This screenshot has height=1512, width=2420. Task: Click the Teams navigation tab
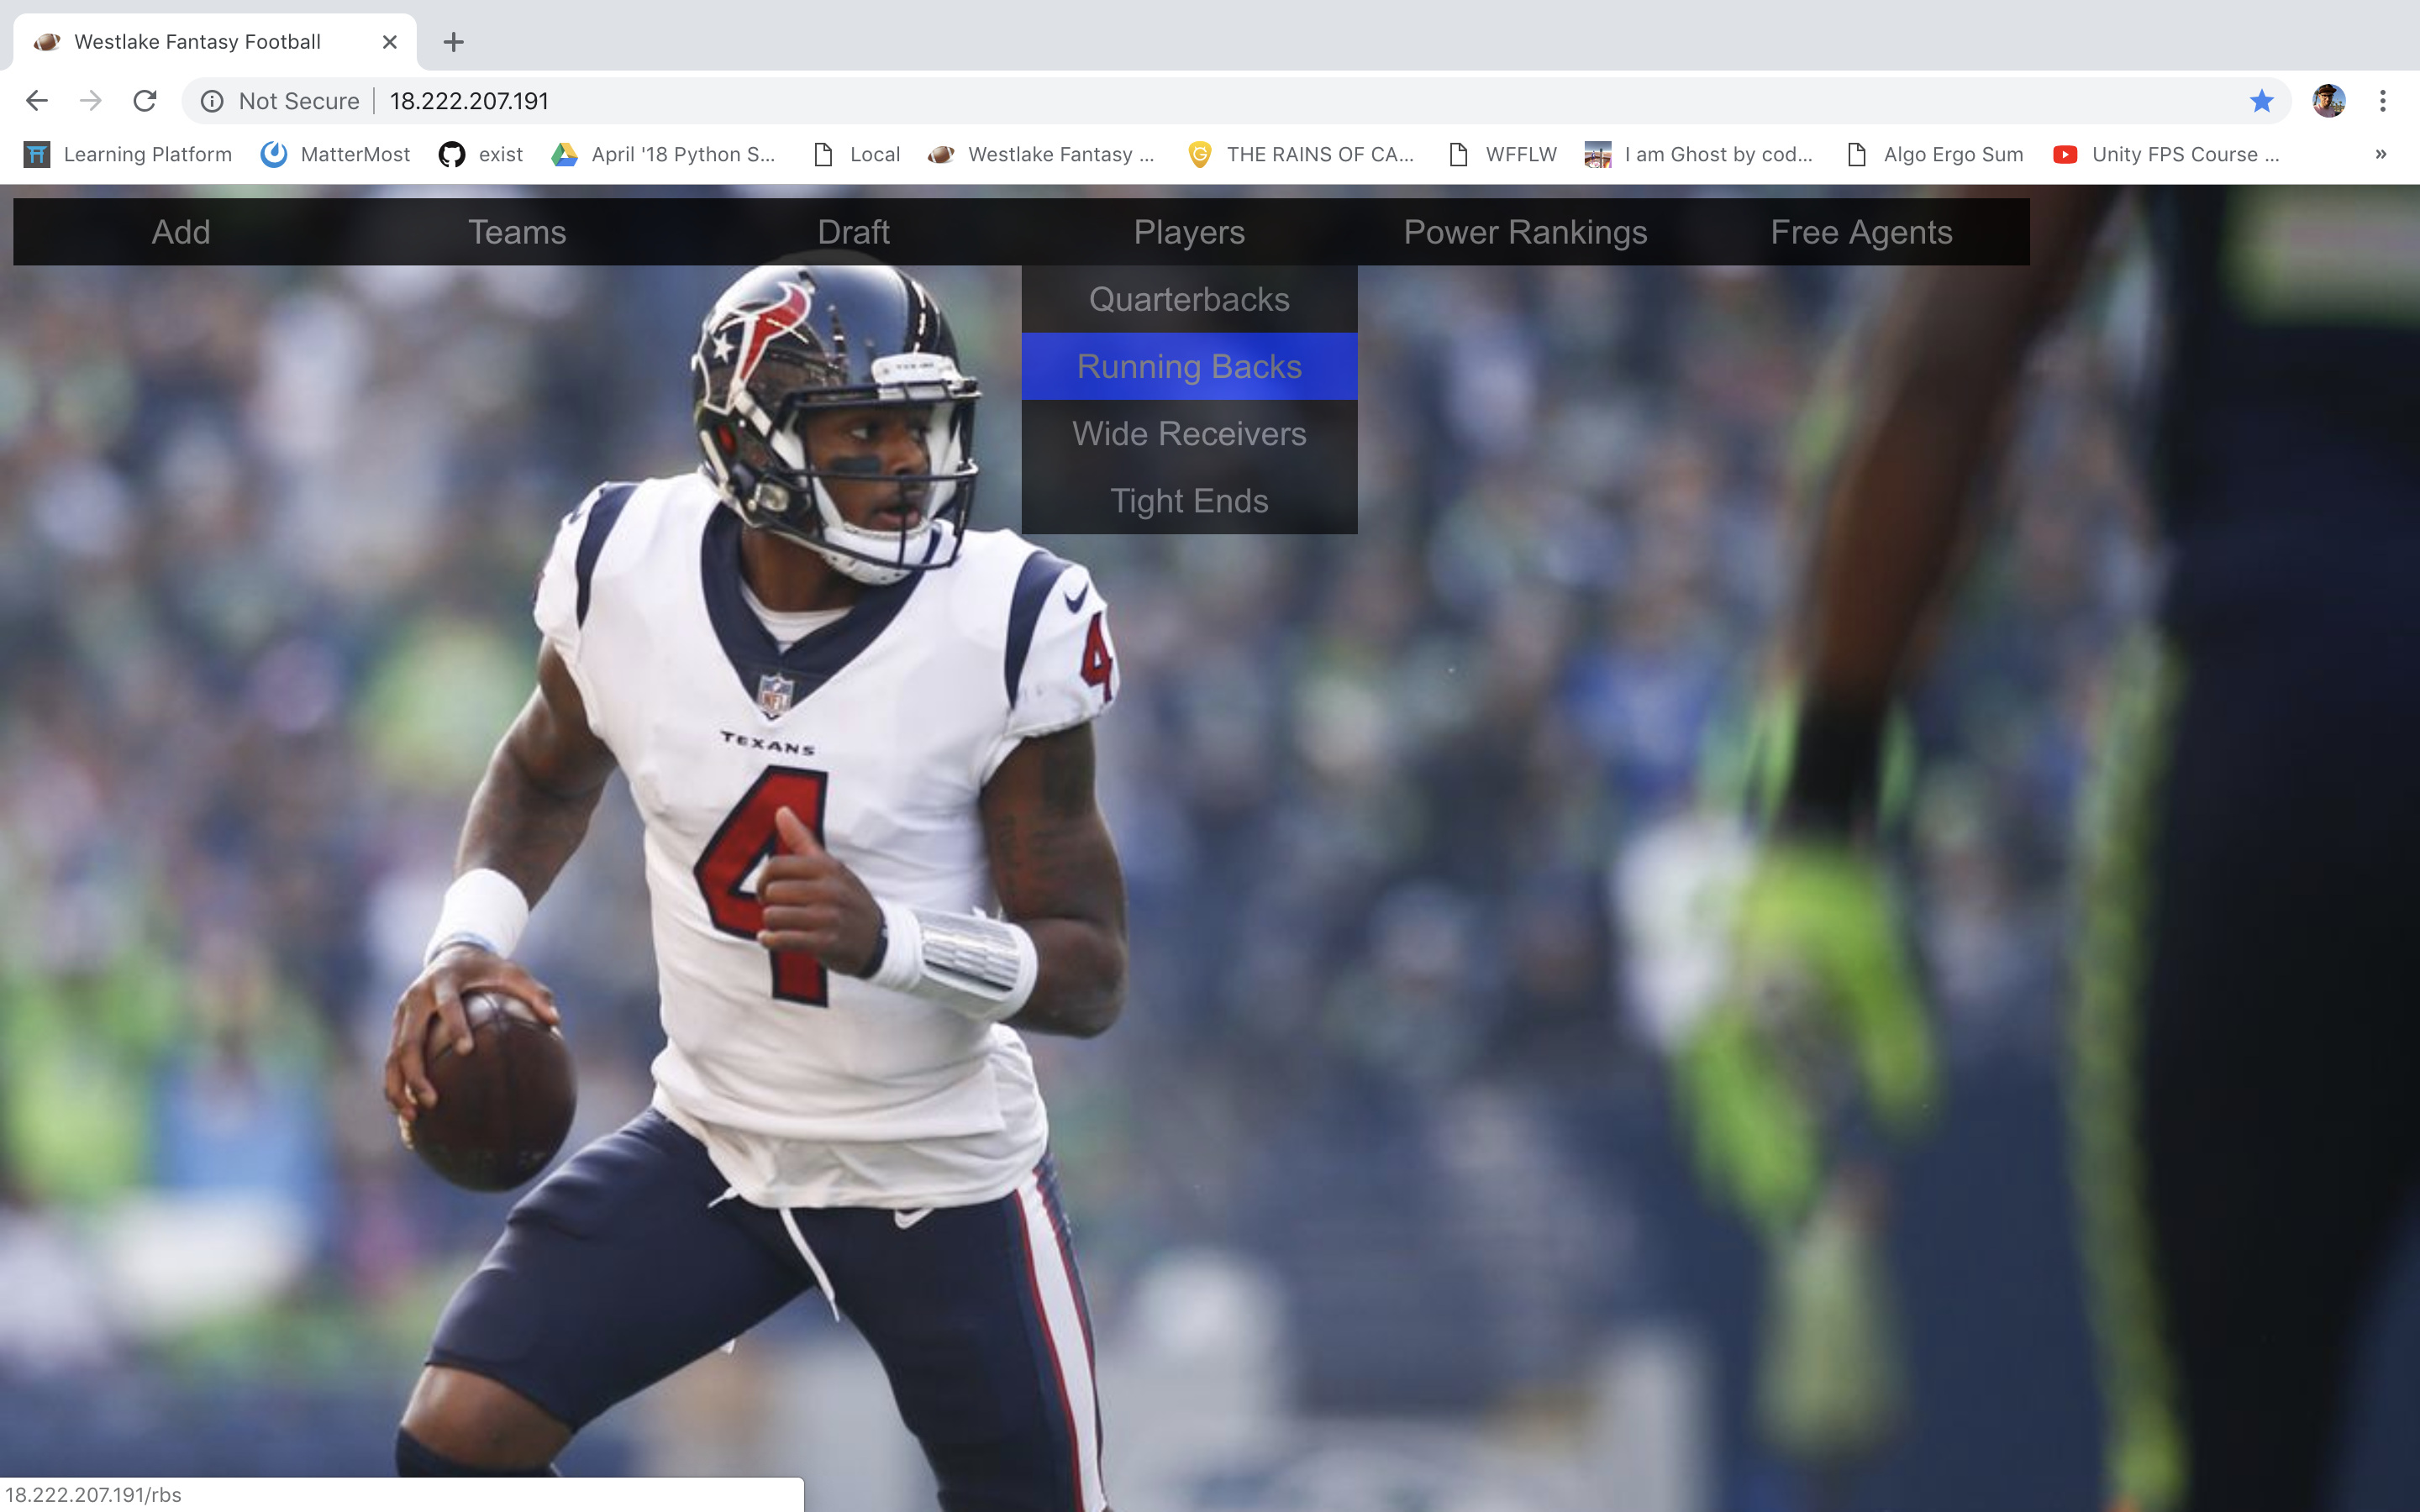[516, 230]
